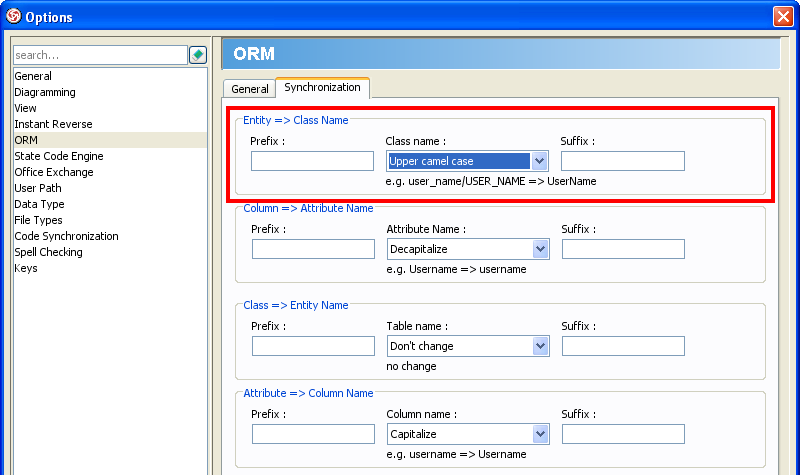
Task: Click the 'e.g. user_name/USER_NAME => UserName' example text
Action: (491, 181)
